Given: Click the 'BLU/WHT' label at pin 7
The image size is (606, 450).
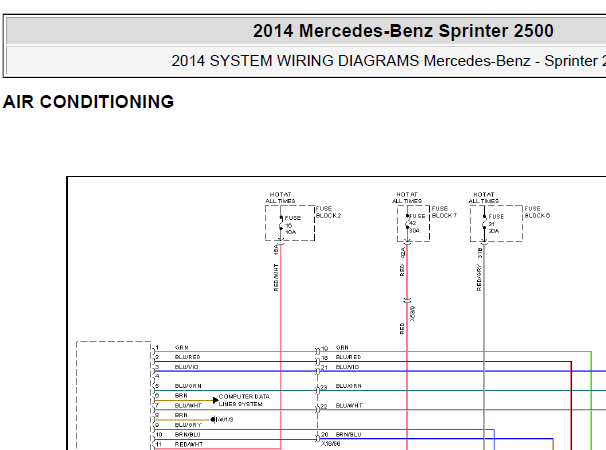Looking at the screenshot, I should (x=188, y=406).
